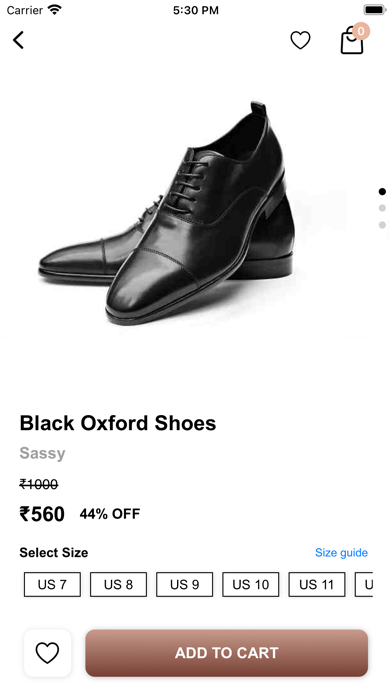The height and width of the screenshot is (696, 392).
Task: Open the shopping bag cart icon
Action: 352,42
